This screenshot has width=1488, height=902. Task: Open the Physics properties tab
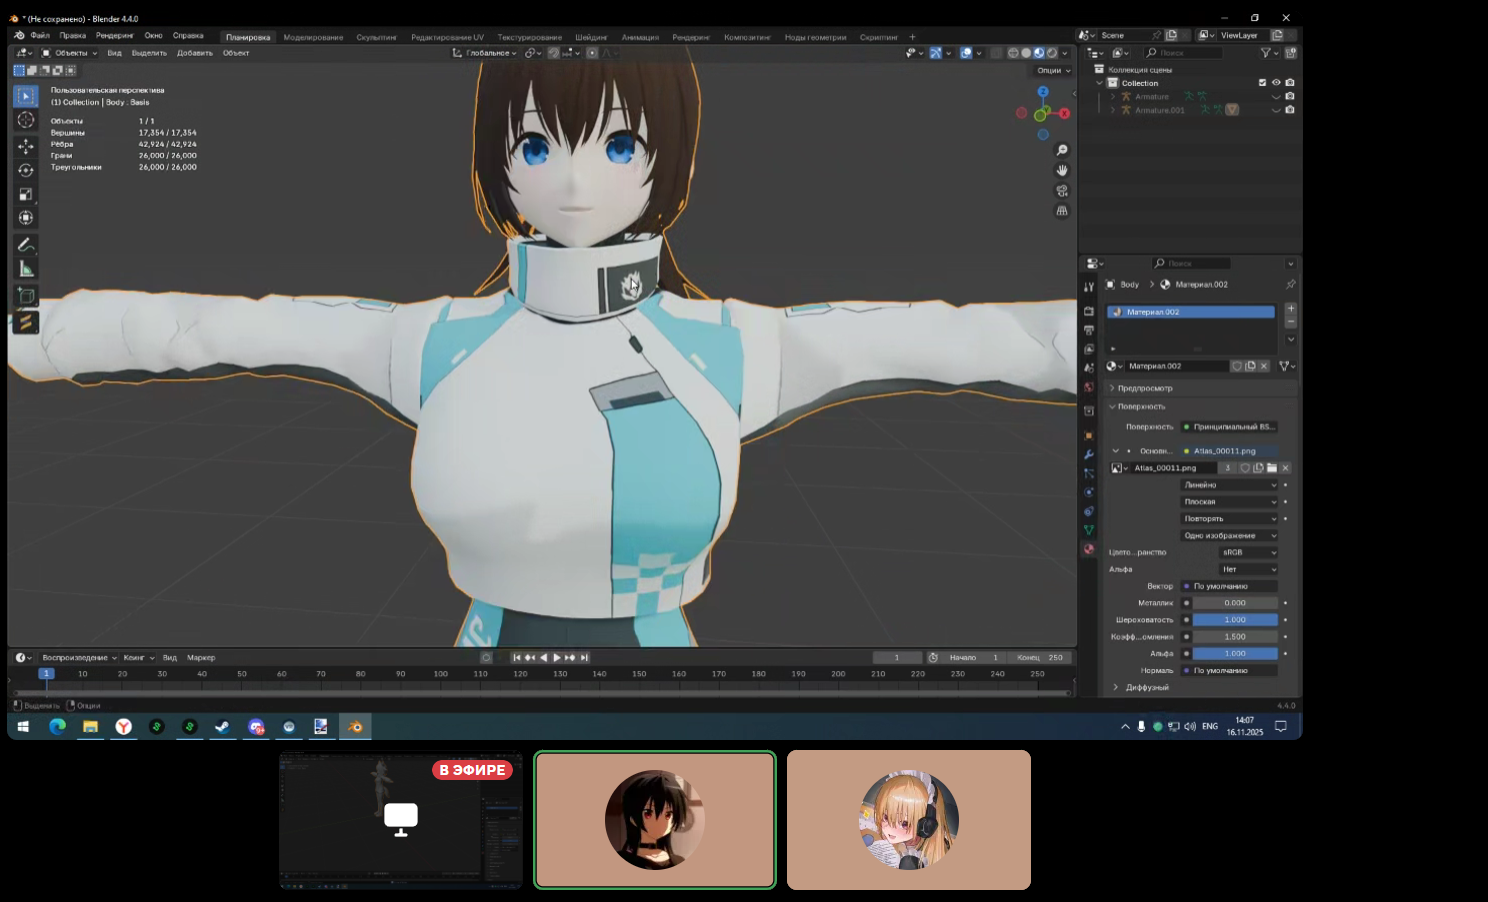pos(1089,492)
